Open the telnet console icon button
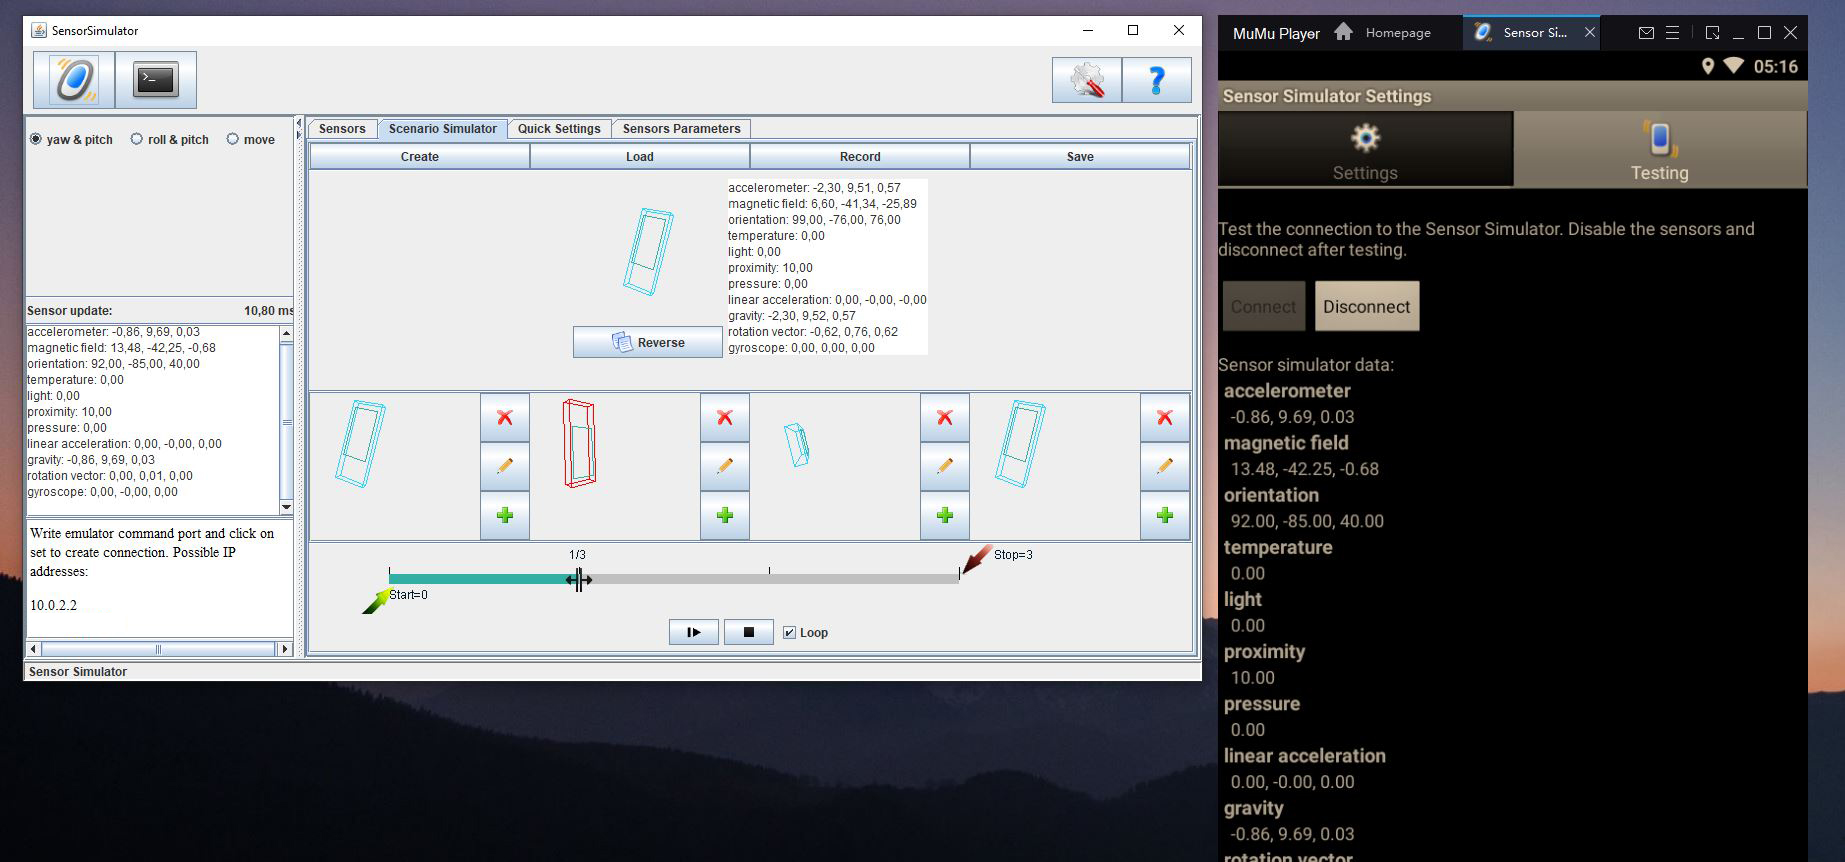This screenshot has width=1845, height=862. [x=156, y=80]
